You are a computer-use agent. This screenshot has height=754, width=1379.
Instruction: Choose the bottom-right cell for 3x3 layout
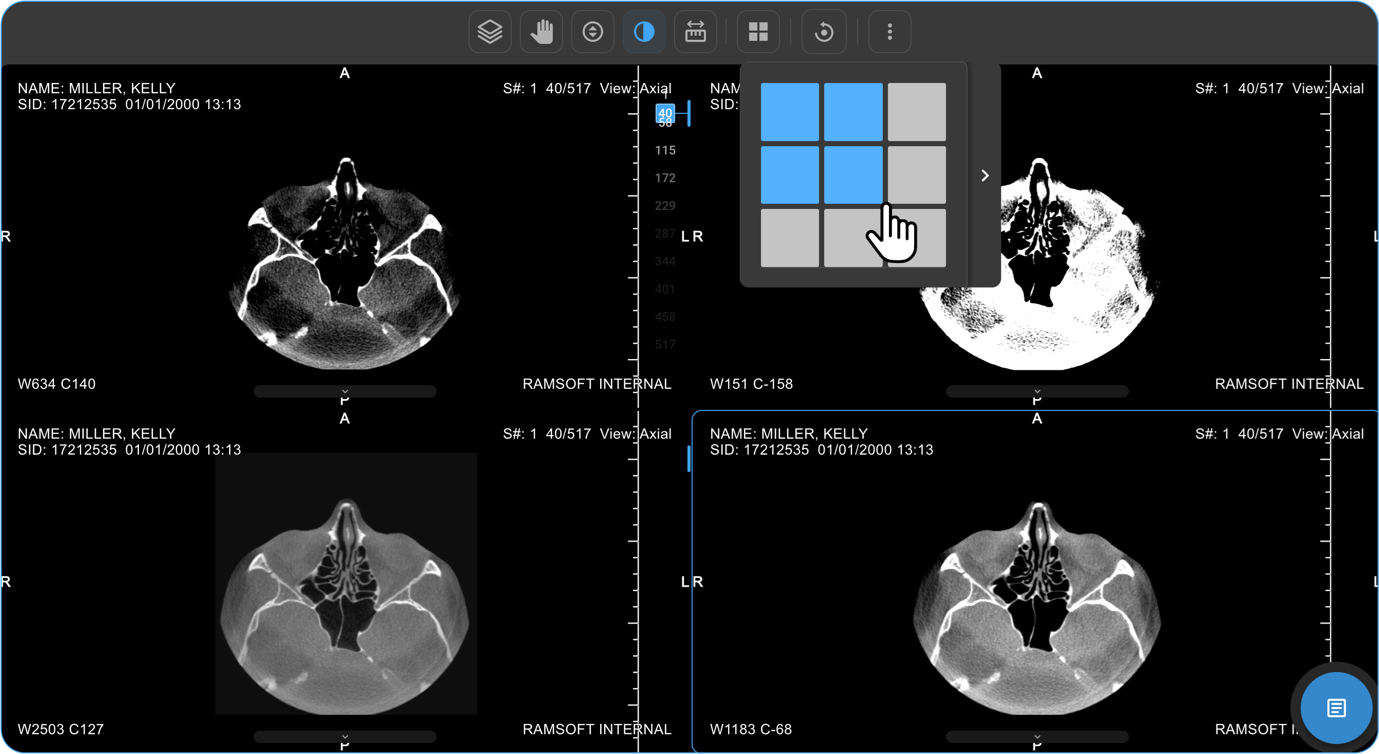(x=917, y=238)
